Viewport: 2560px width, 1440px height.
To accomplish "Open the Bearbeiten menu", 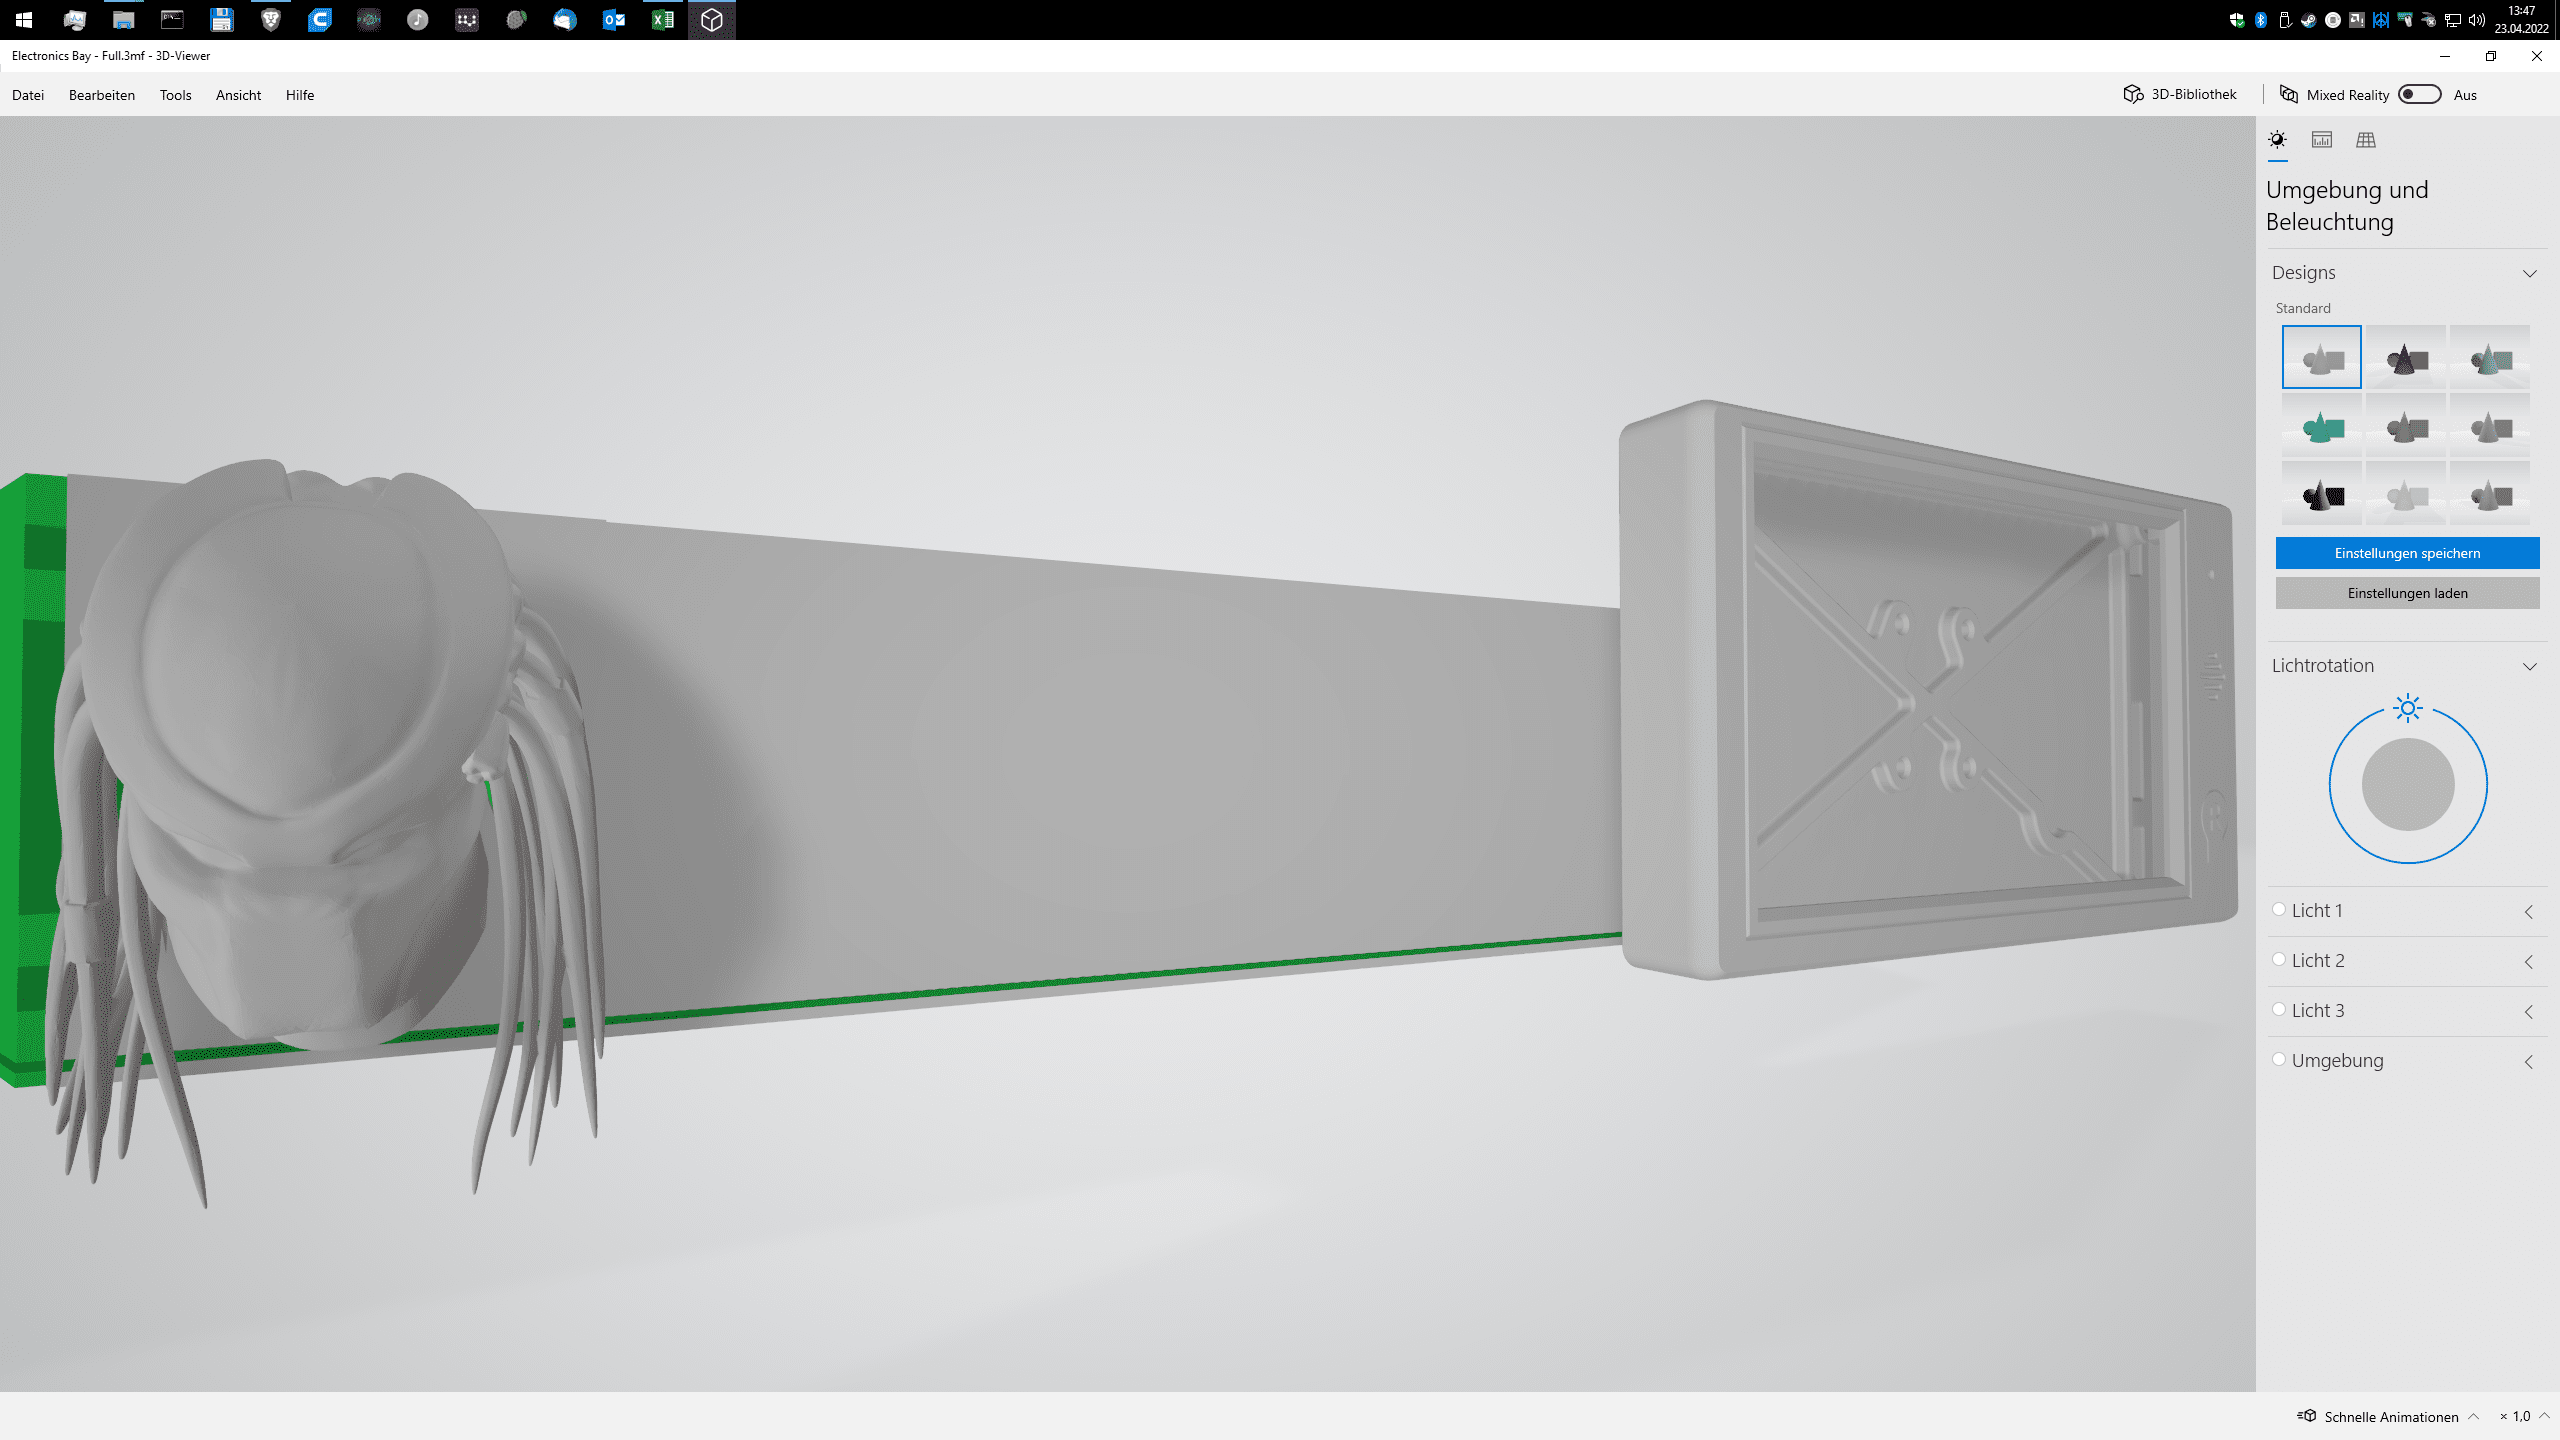I will tap(102, 95).
